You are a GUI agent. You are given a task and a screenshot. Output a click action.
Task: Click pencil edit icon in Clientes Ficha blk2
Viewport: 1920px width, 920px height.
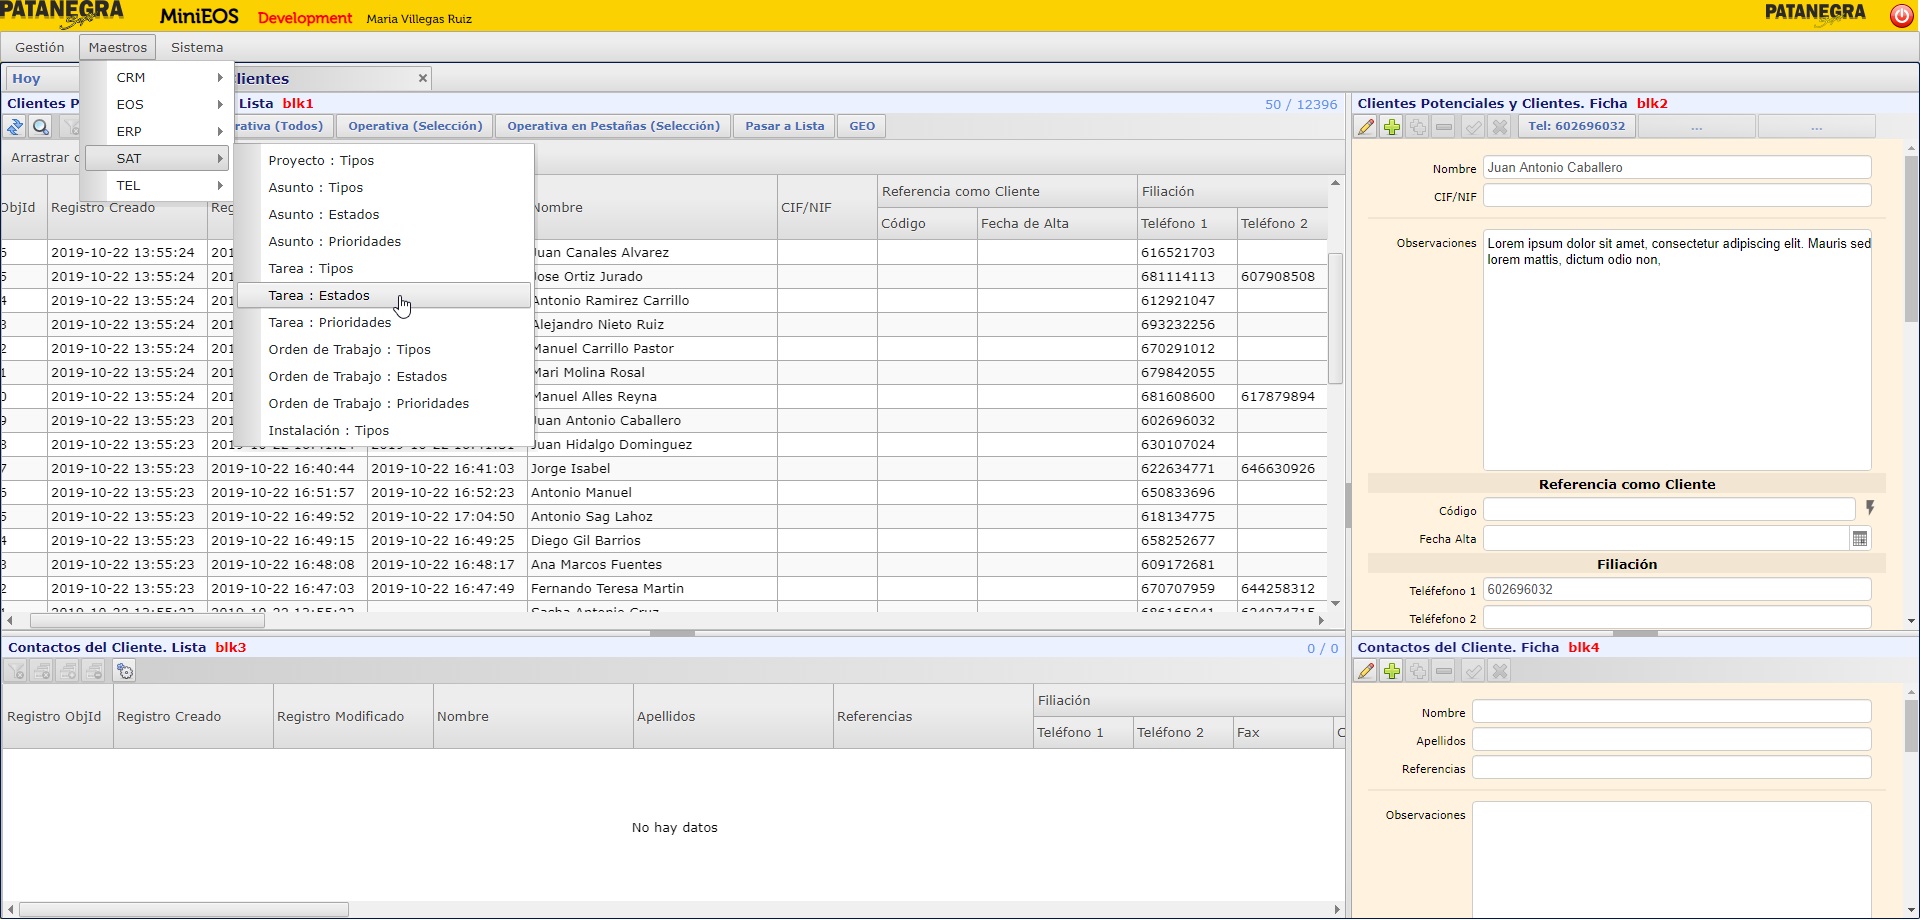pyautogui.click(x=1366, y=127)
